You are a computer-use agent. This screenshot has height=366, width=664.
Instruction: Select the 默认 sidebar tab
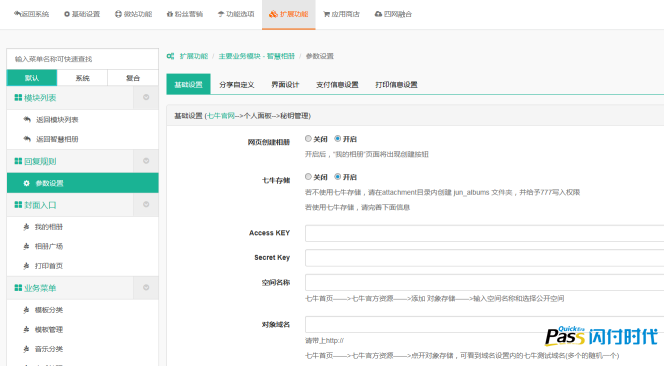pos(32,78)
